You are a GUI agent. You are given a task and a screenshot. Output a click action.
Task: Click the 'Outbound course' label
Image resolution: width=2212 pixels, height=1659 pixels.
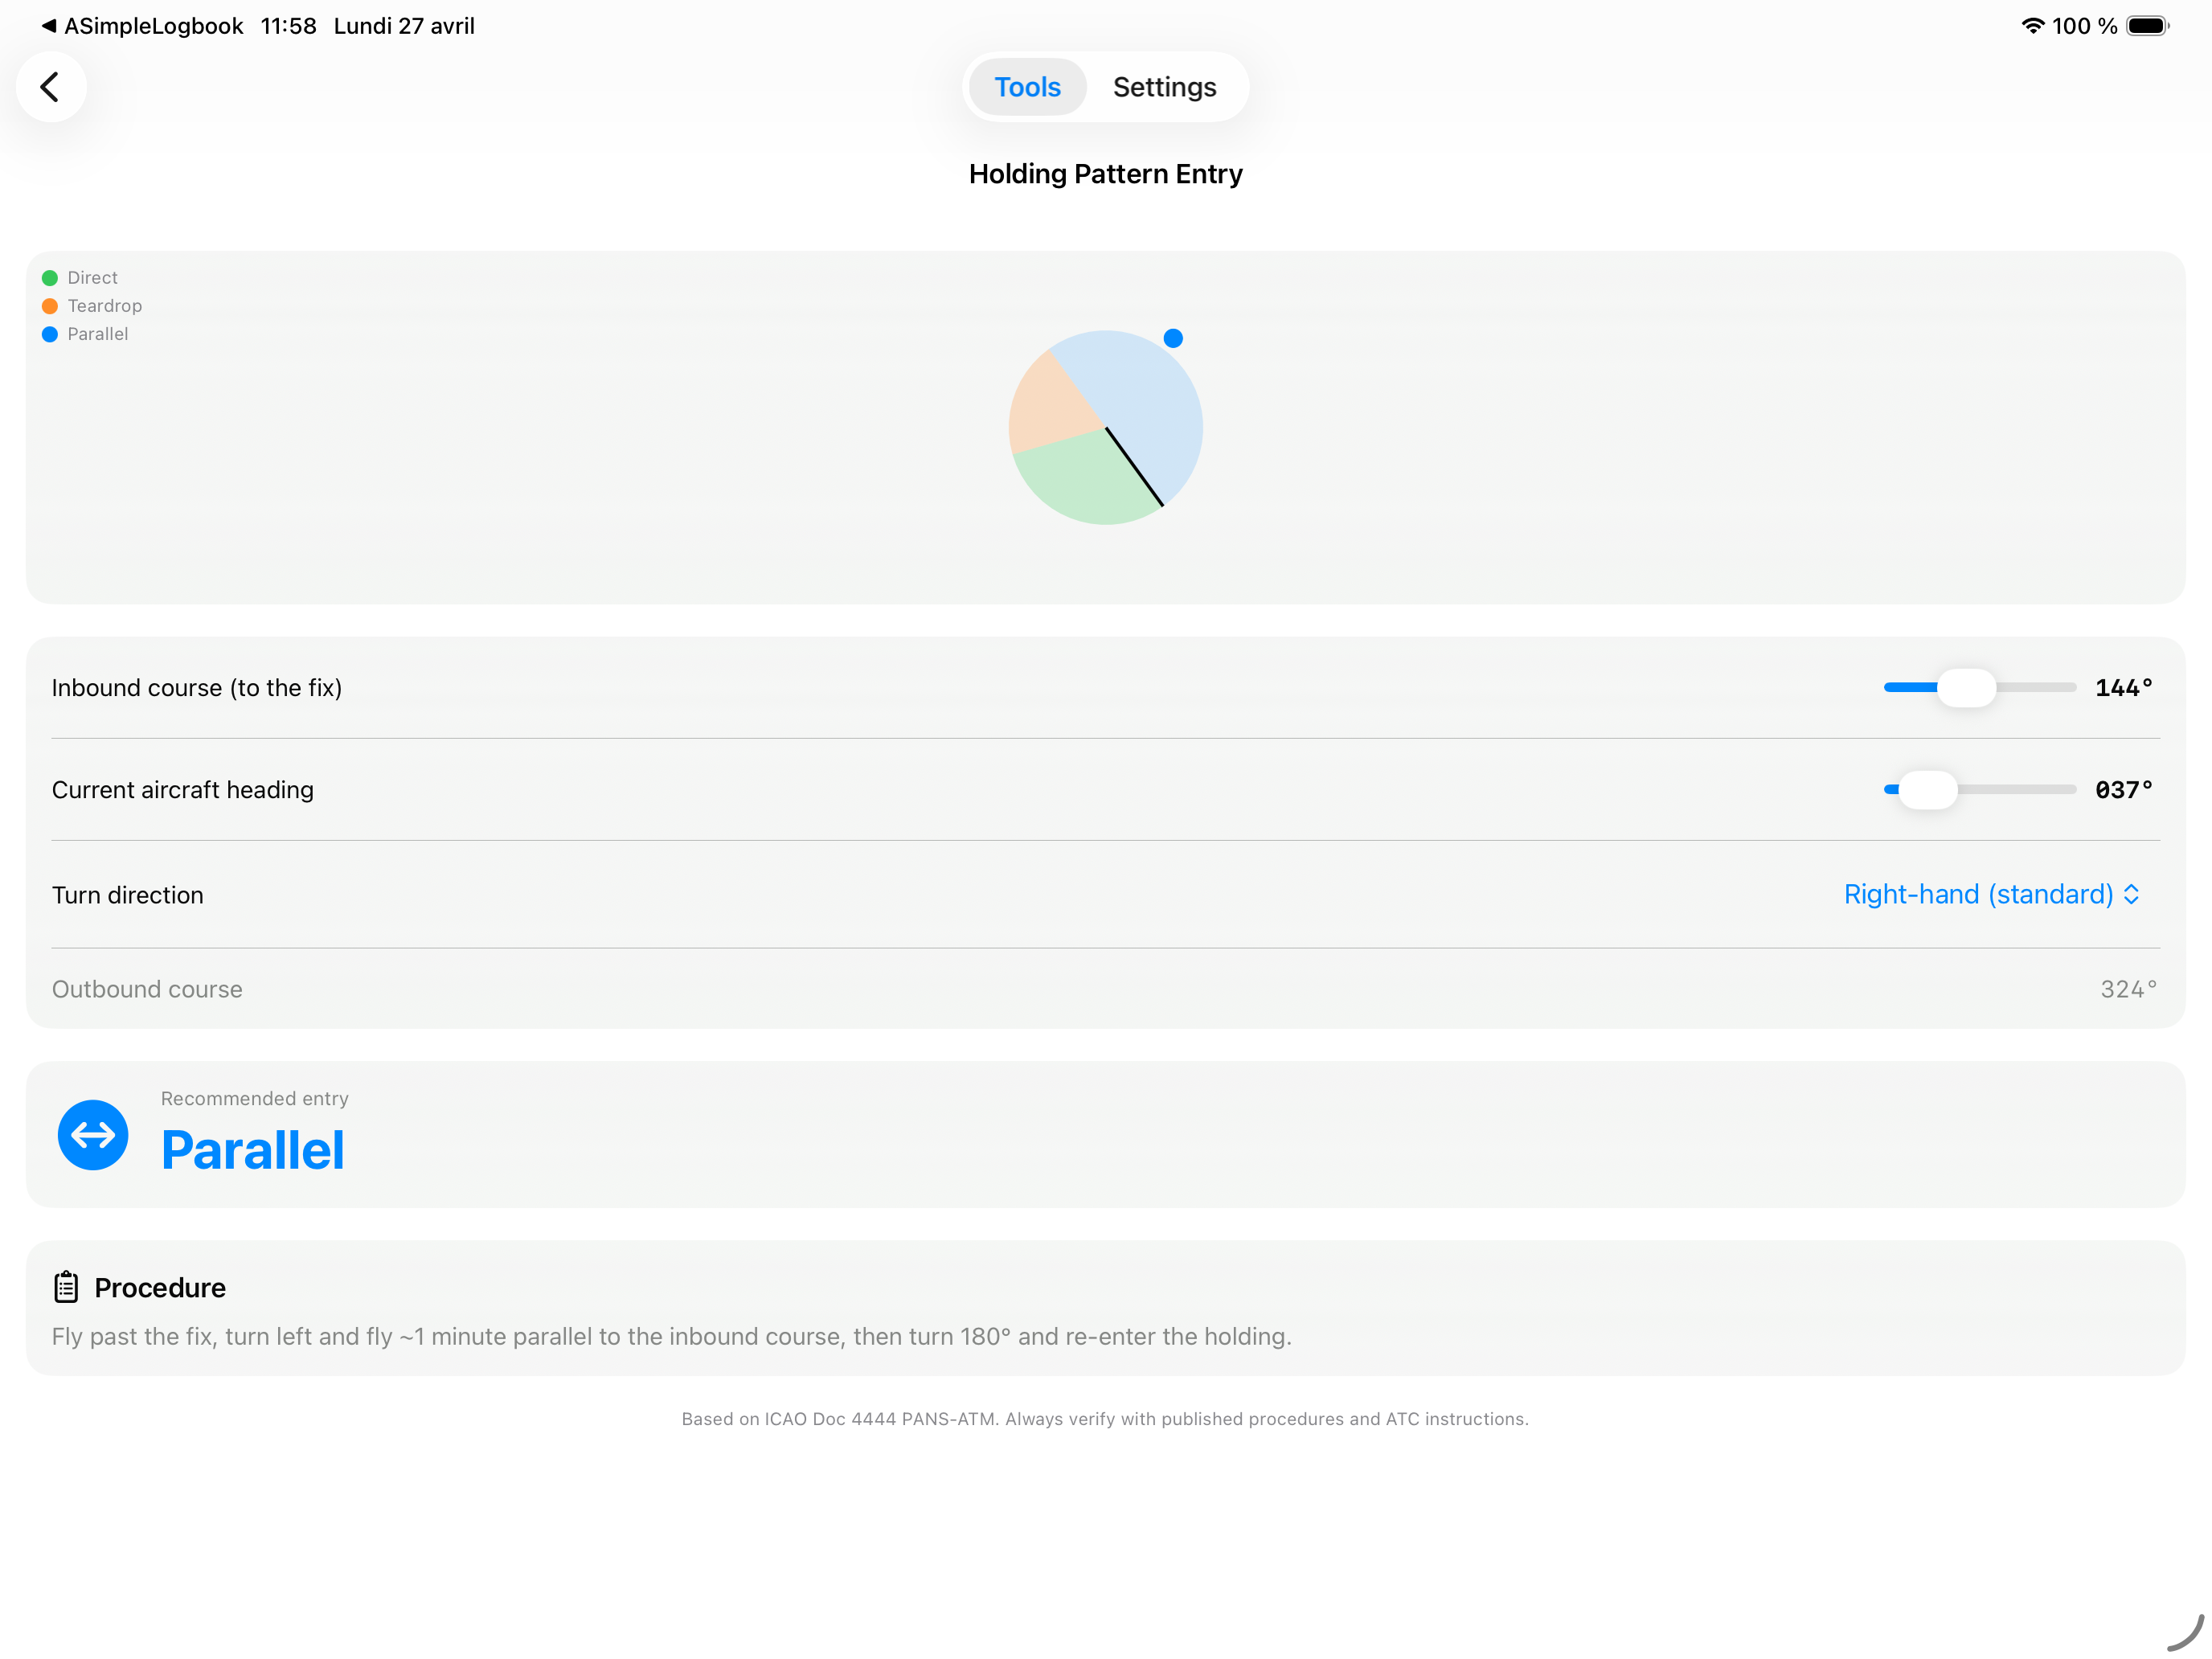(147, 989)
